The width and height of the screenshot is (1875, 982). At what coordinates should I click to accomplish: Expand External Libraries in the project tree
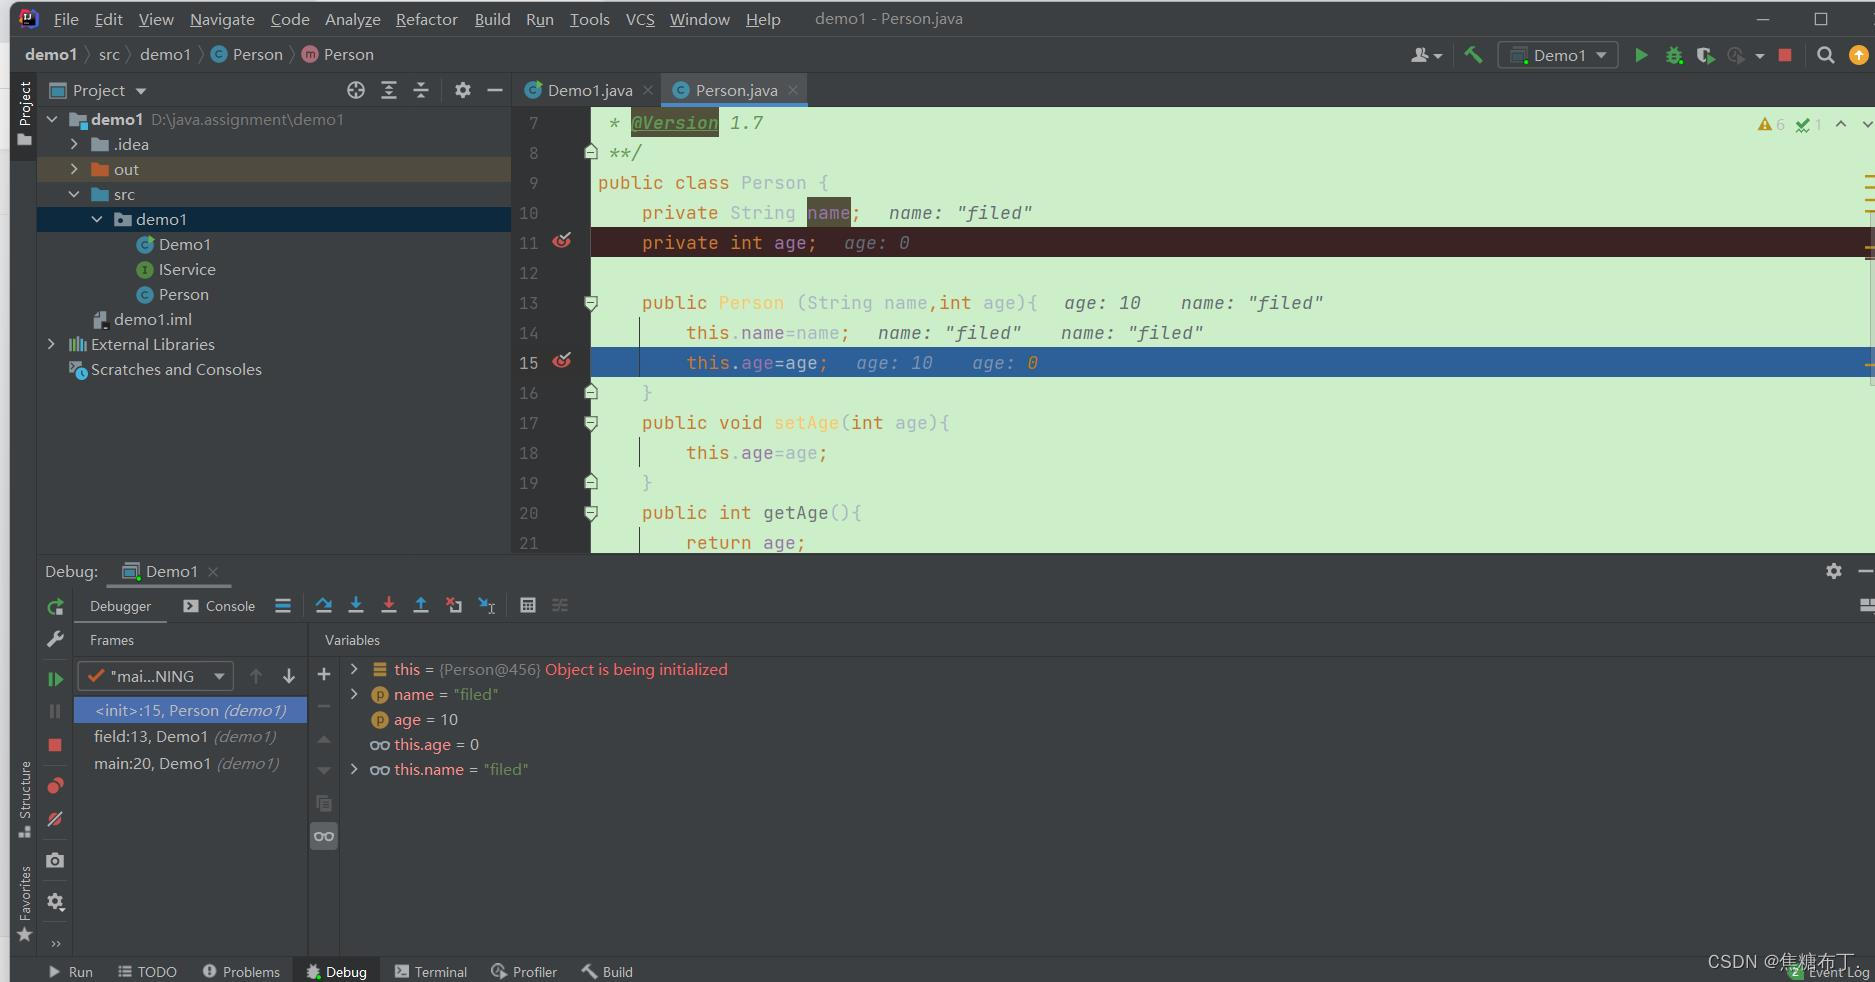51,344
